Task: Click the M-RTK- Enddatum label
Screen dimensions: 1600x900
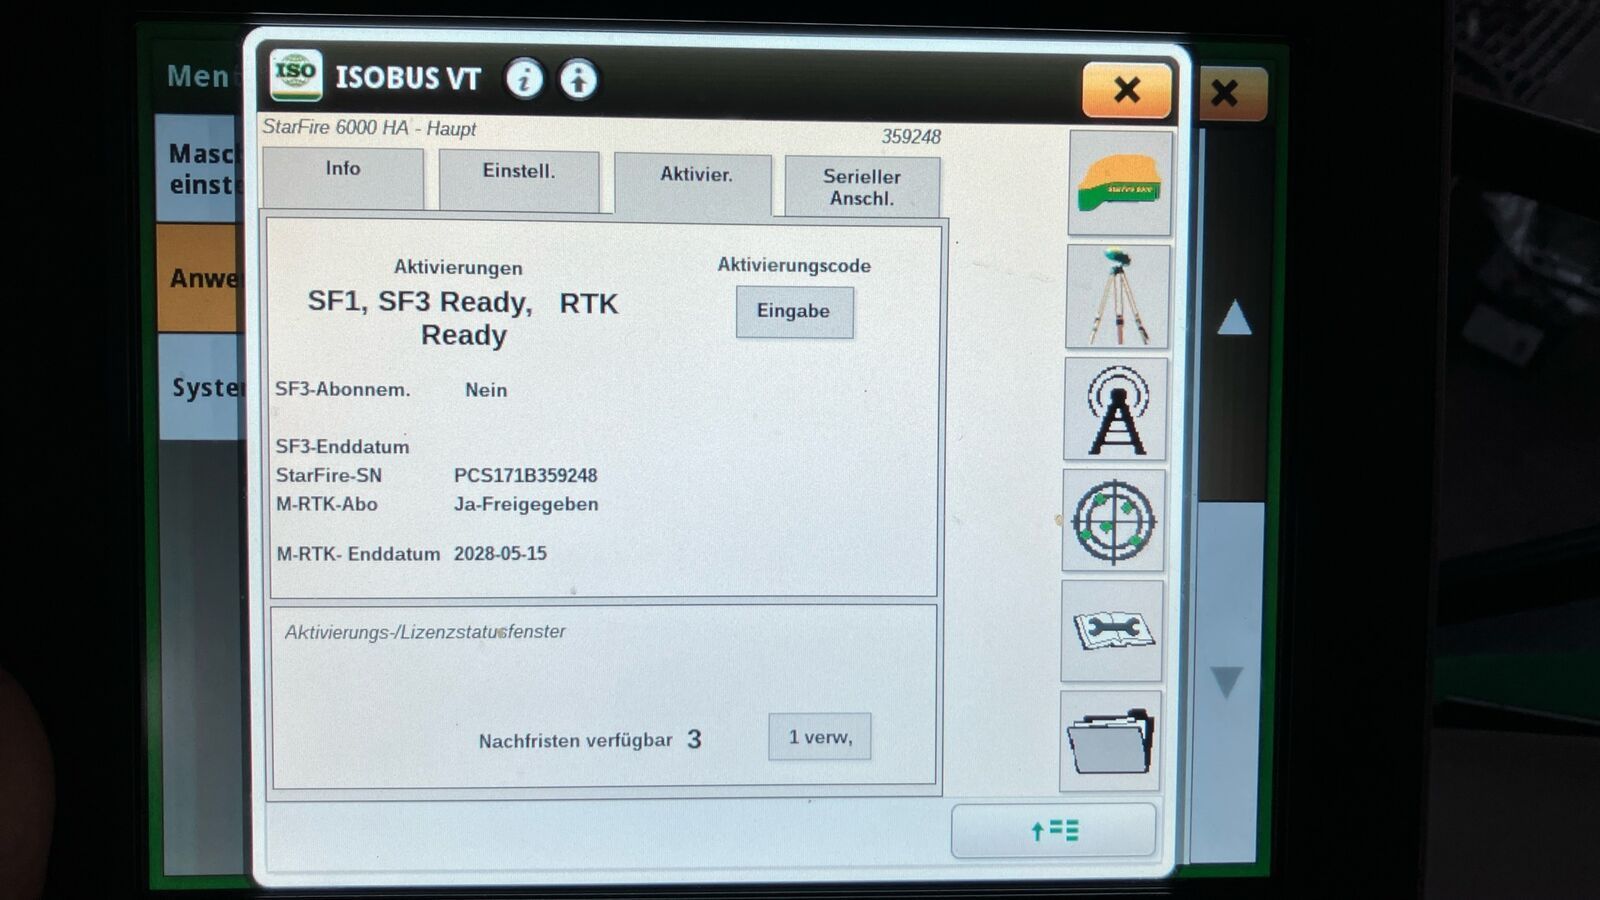Action: pyautogui.click(x=358, y=553)
